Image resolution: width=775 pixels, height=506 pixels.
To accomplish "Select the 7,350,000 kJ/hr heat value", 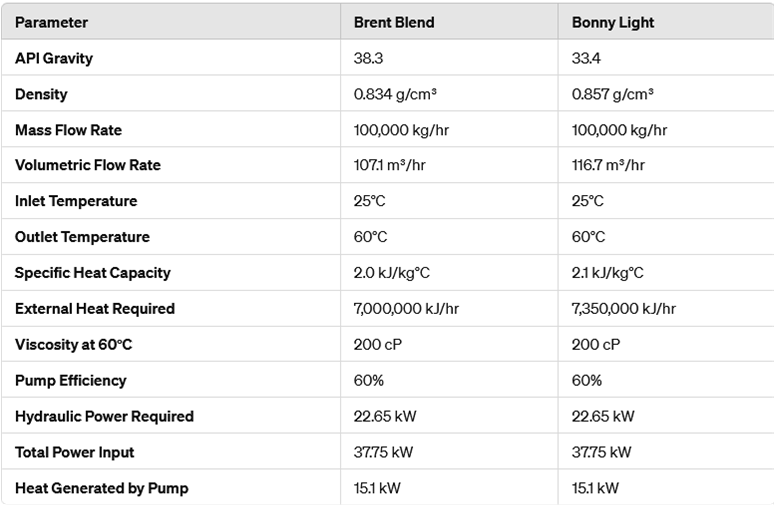I will 624,309.
